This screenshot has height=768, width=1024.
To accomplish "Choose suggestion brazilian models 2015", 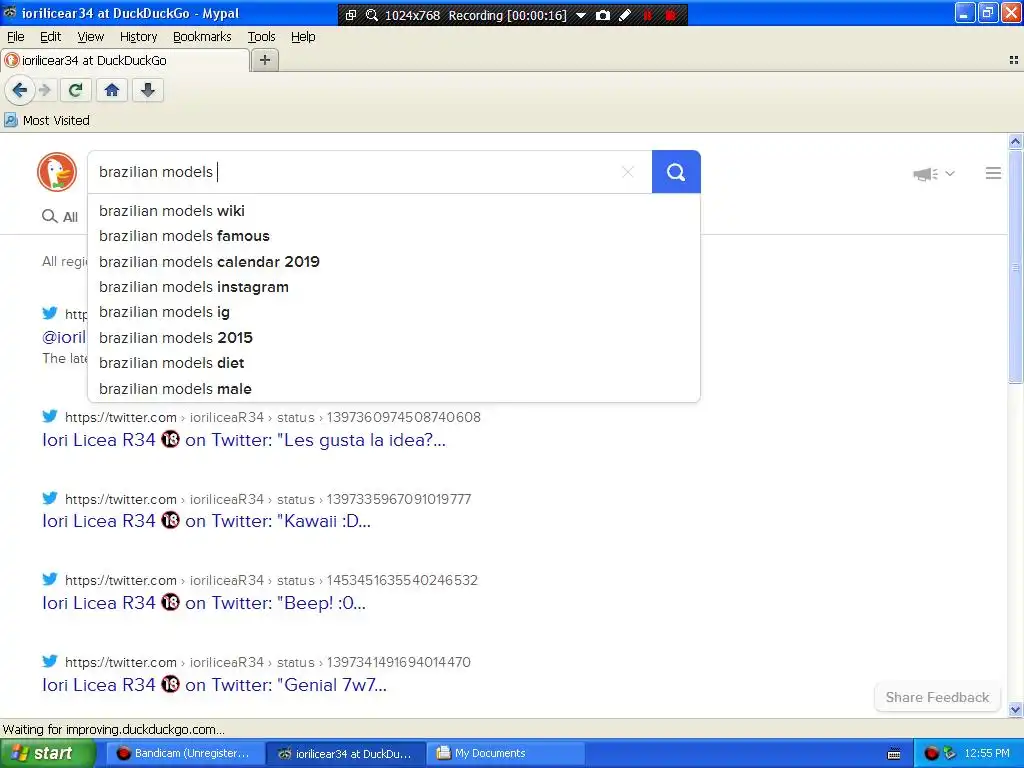I will [394, 338].
